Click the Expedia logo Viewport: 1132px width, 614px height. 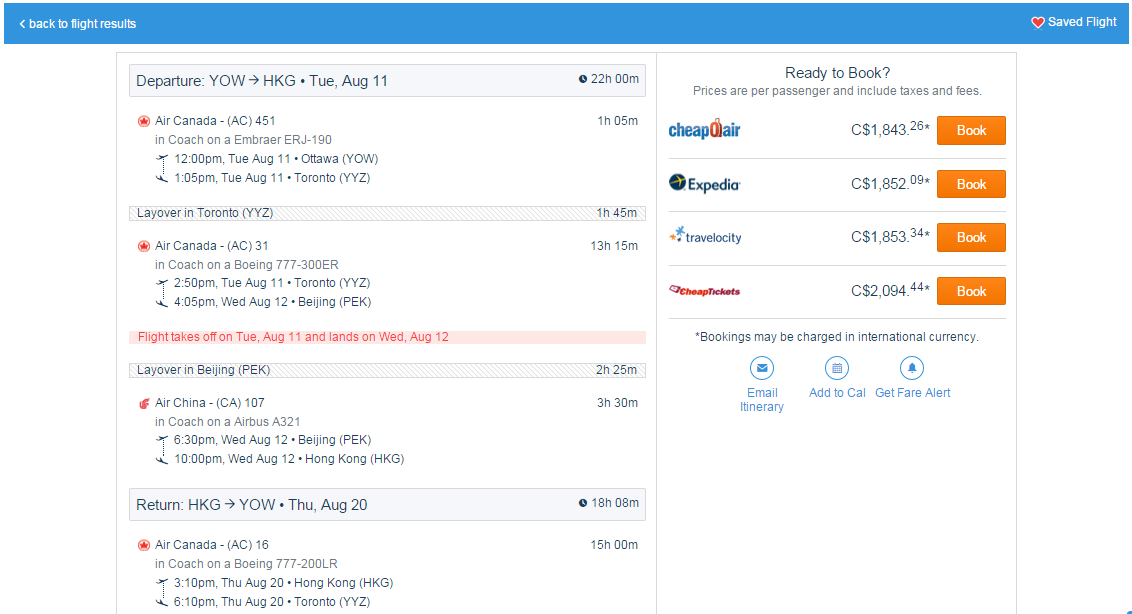tap(704, 183)
